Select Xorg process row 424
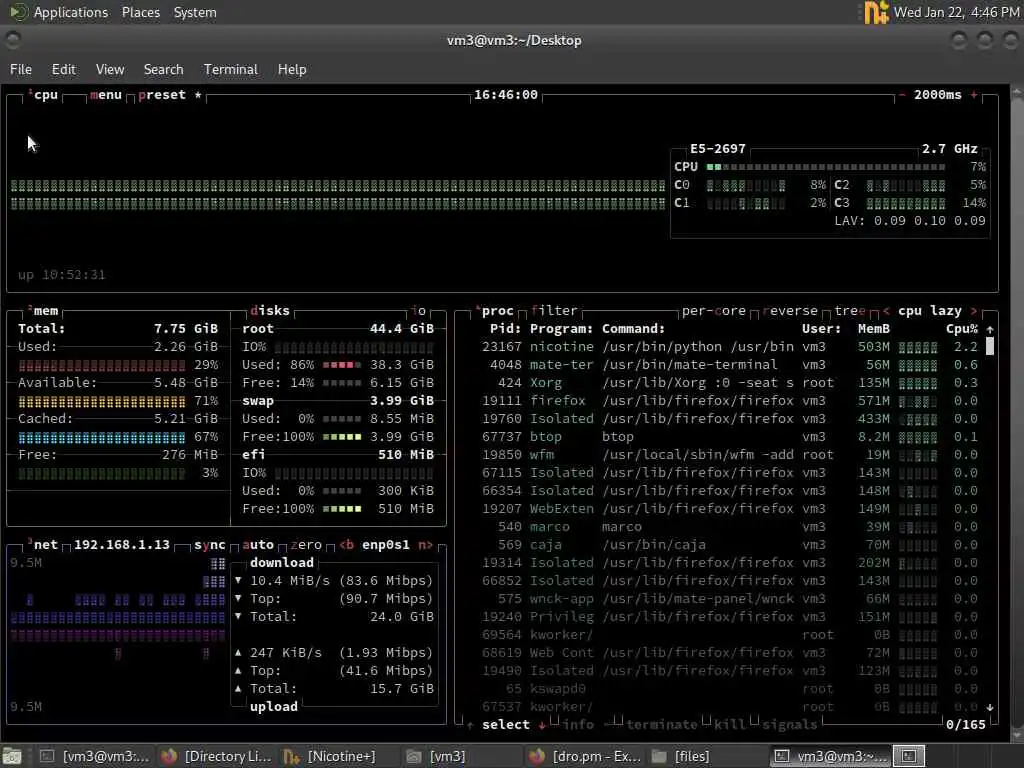Screen dimensions: 1024x768 pyautogui.click(x=730, y=383)
